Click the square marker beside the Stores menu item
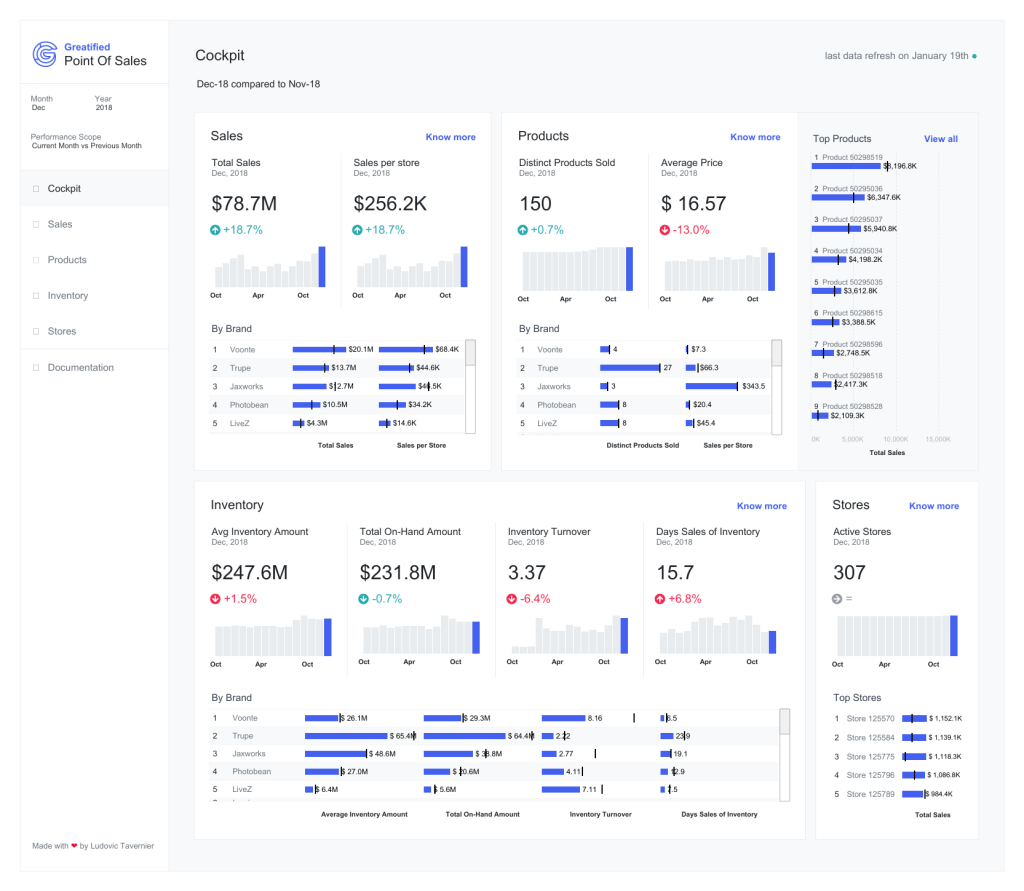The height and width of the screenshot is (891, 1024). point(36,332)
